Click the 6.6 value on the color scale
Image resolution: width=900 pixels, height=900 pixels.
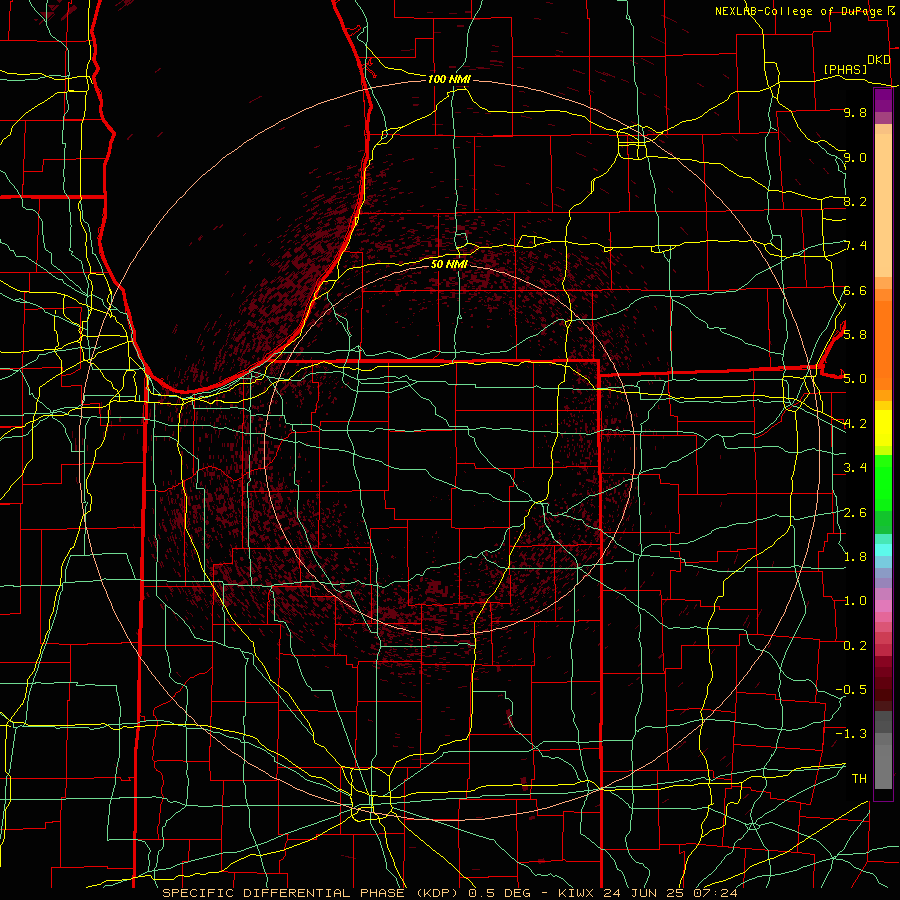(855, 290)
